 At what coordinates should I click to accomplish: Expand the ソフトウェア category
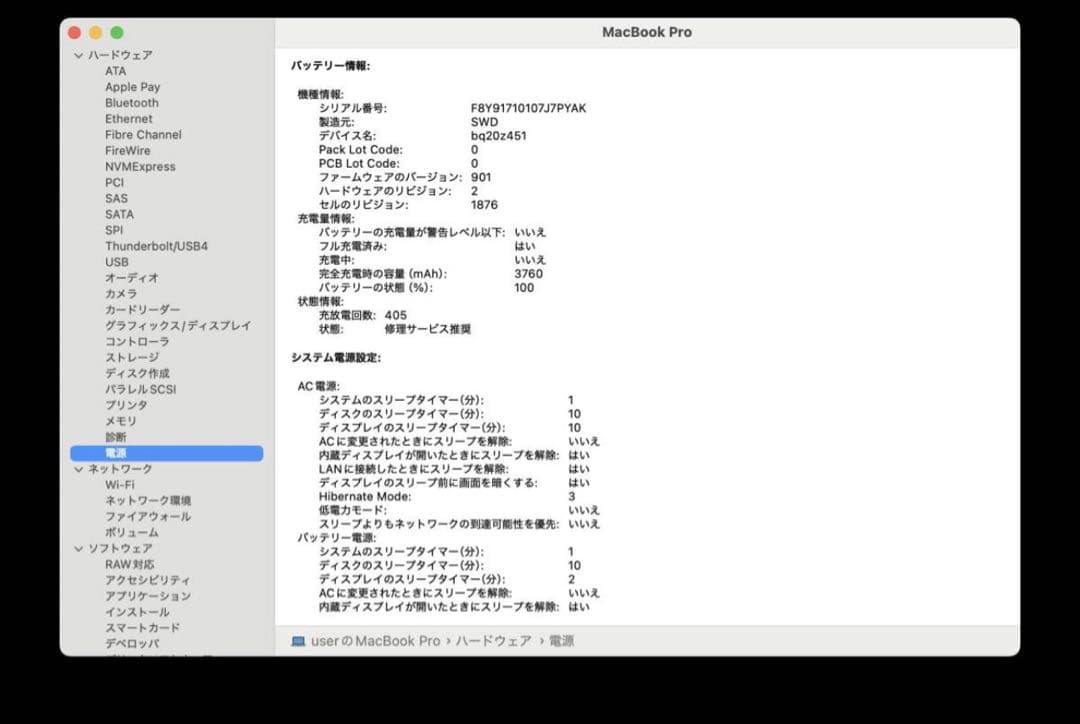click(x=77, y=548)
